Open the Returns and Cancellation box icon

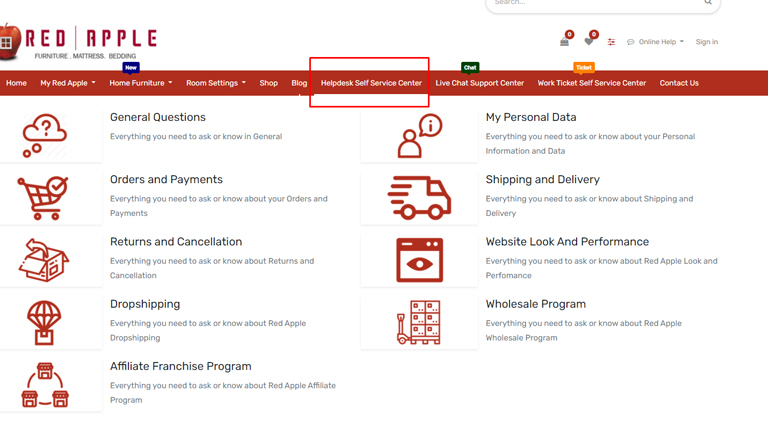[44, 260]
